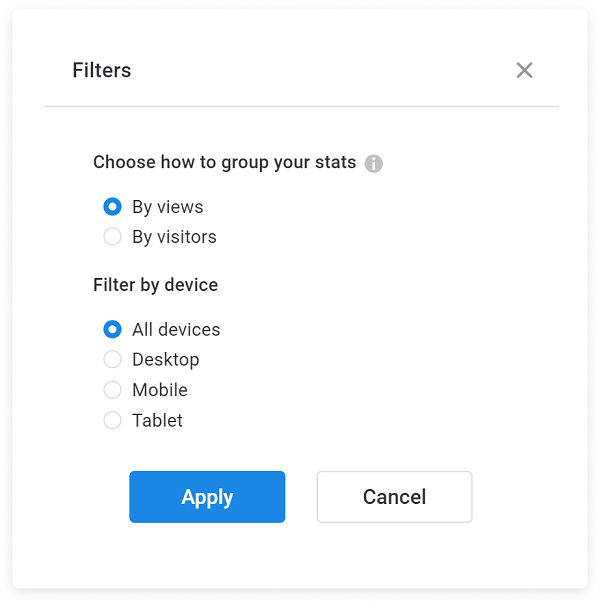This screenshot has height=604, width=600.
Task: Apply the selected filters
Action: [x=207, y=497]
